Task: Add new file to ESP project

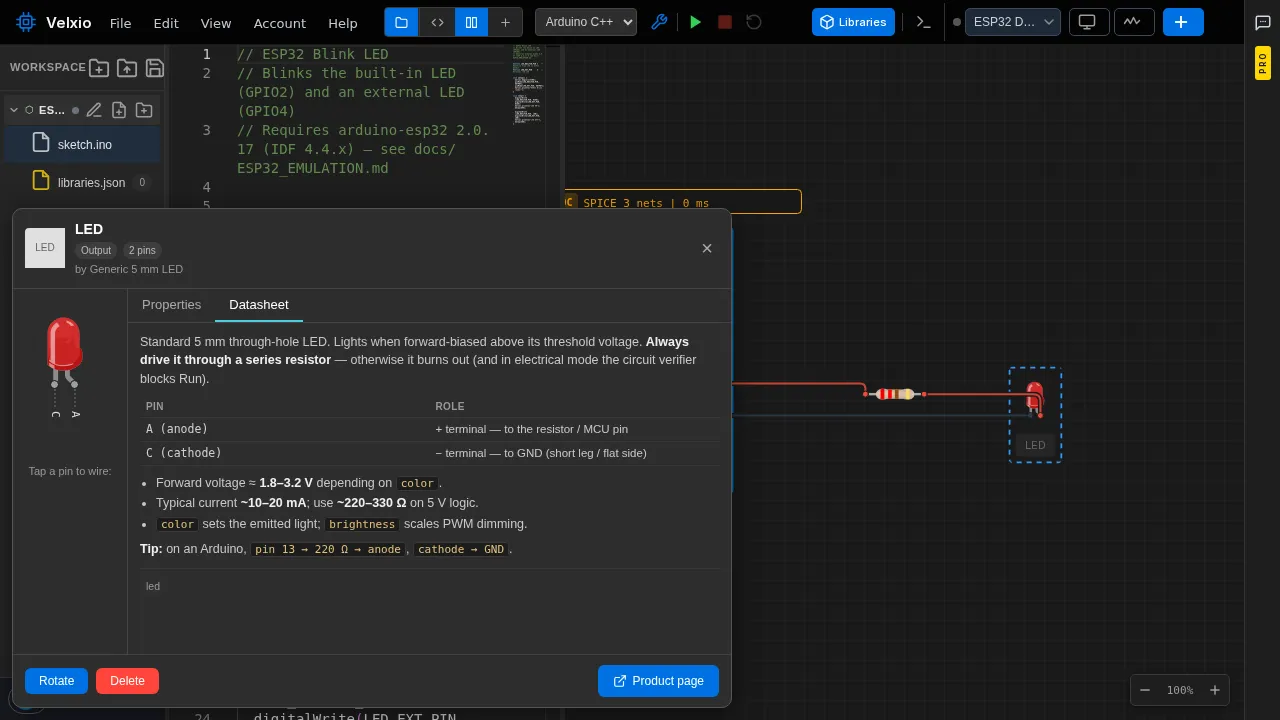Action: [x=119, y=110]
